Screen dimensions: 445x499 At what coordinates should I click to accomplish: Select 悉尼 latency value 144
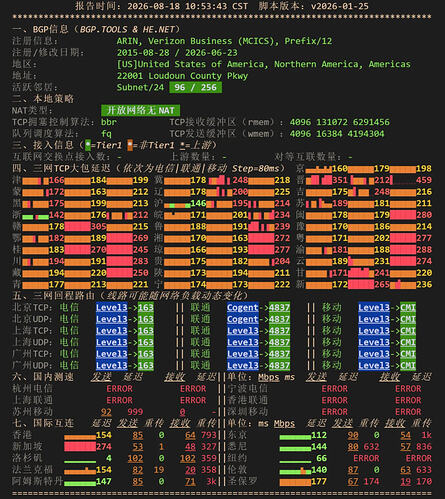[x=319, y=447]
